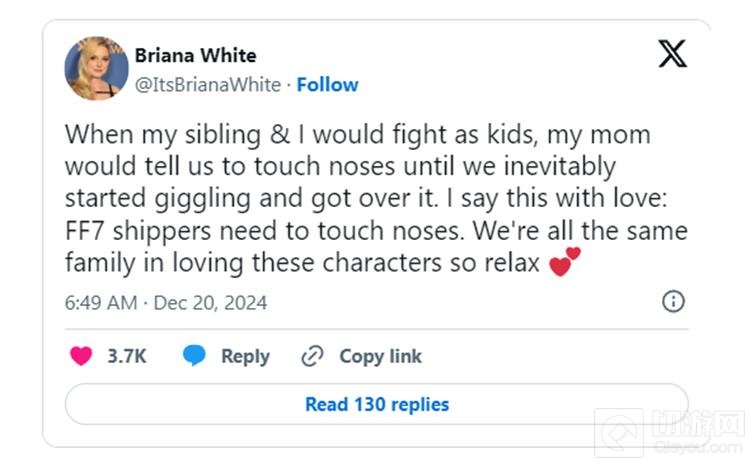The height and width of the screenshot is (463, 750).
Task: Click the two hearts emoji in tweet
Action: (566, 265)
